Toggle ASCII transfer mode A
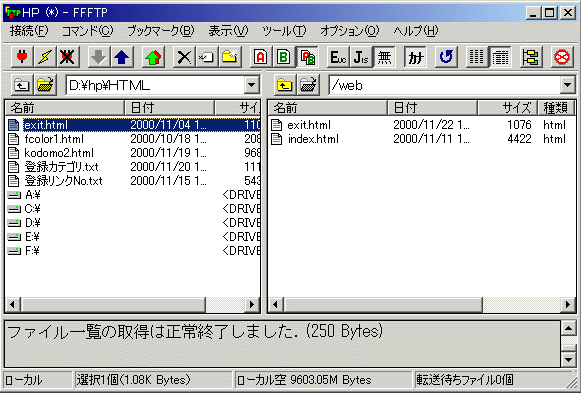 (x=261, y=57)
